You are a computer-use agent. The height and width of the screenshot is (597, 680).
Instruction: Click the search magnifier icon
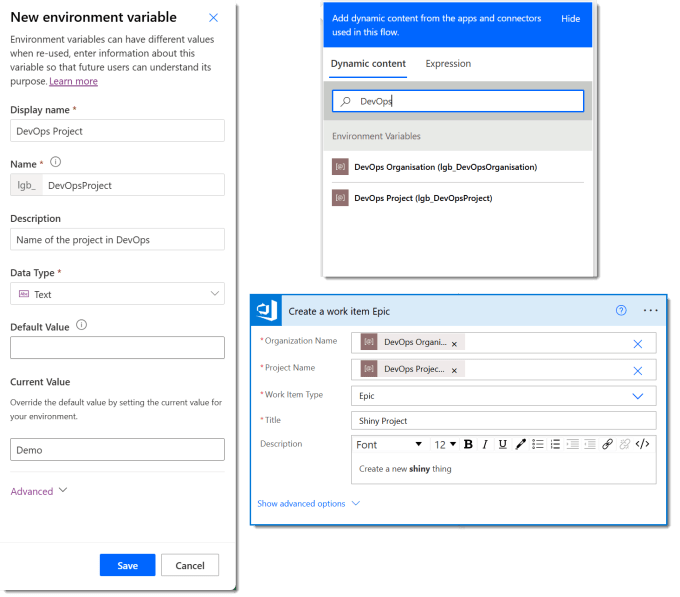point(346,101)
